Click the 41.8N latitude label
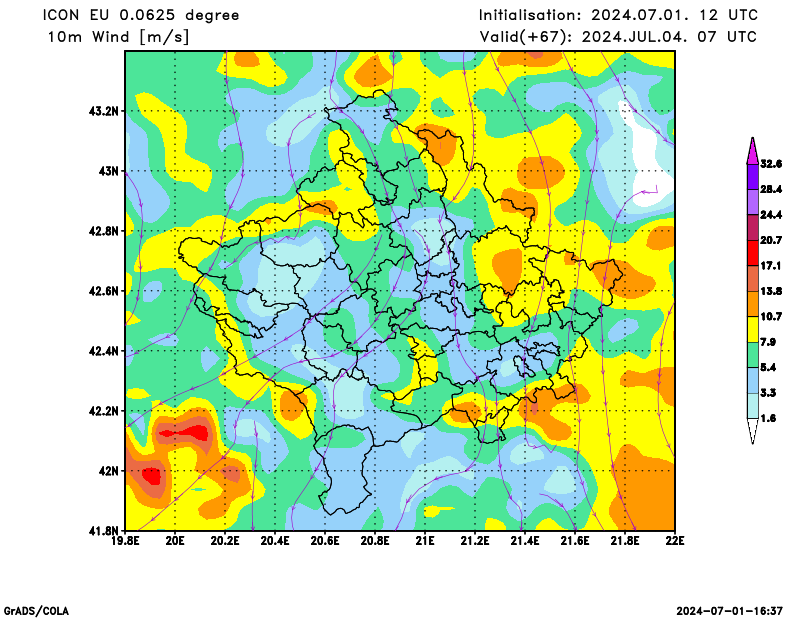 click(104, 531)
